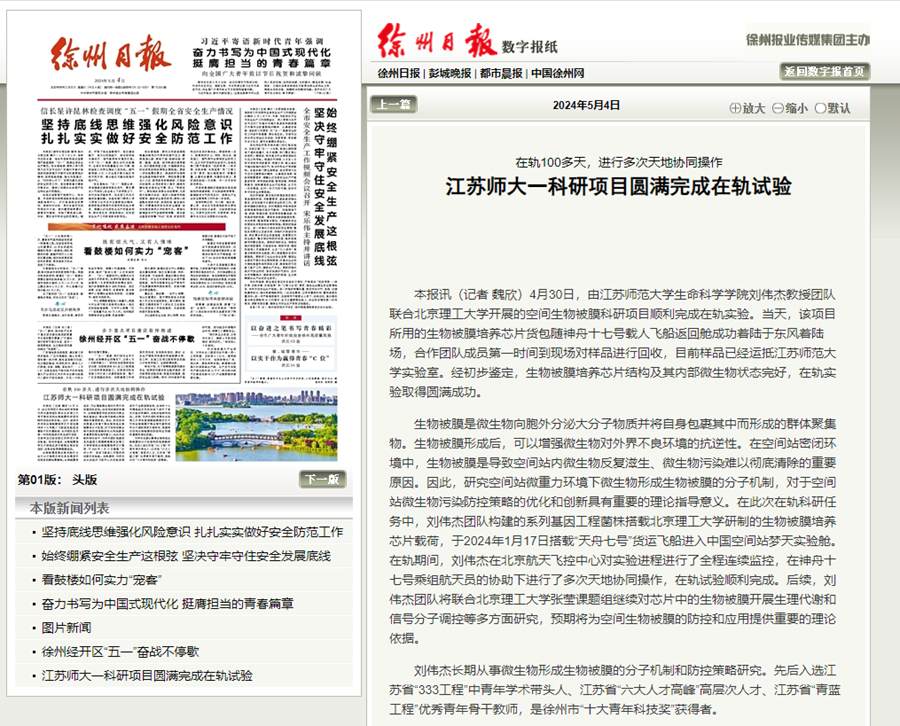Open the 彭城晚报 navigation link
Screen dimensions: 900x726
click(x=448, y=74)
